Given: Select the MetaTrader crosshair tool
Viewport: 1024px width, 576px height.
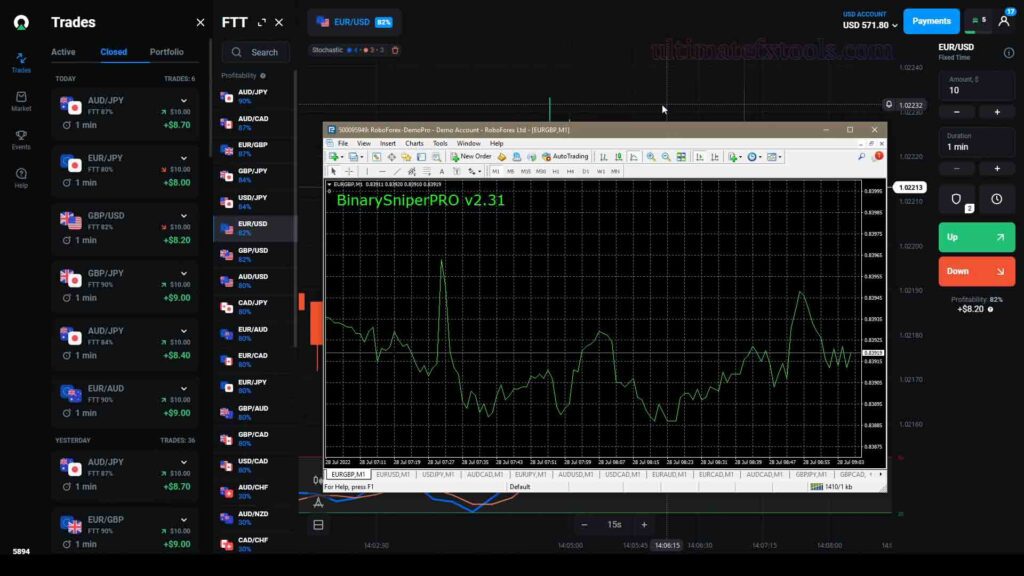Looking at the screenshot, I should coord(349,171).
